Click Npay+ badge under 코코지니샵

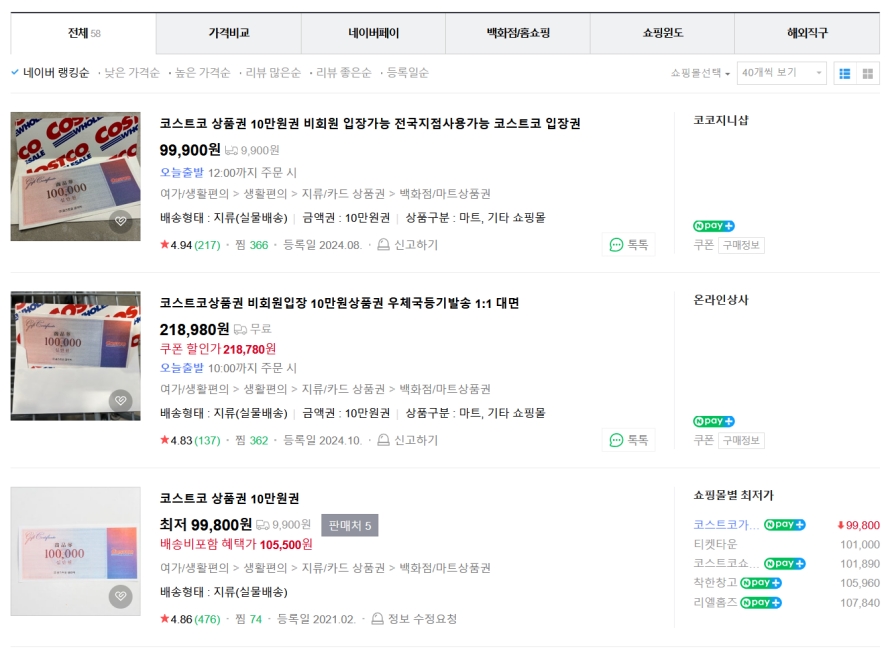[x=713, y=226]
